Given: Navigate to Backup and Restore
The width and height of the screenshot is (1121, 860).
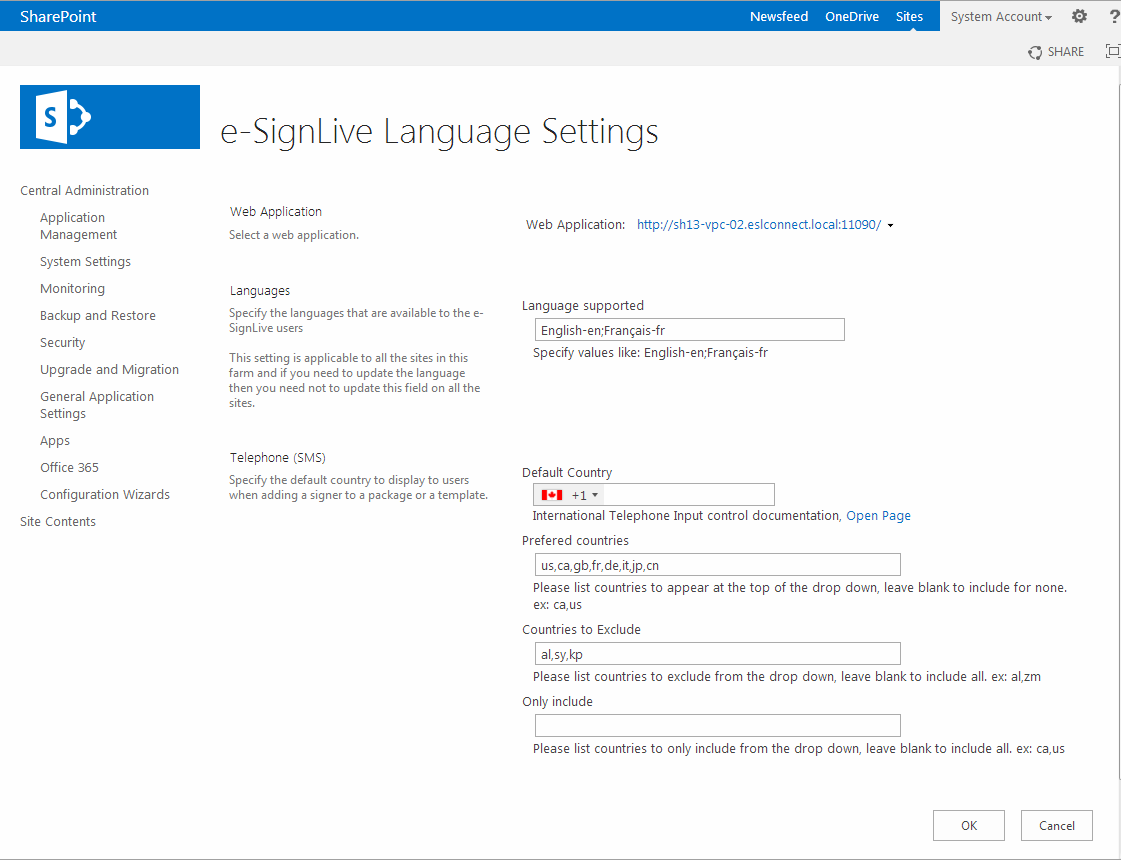Looking at the screenshot, I should tap(98, 316).
